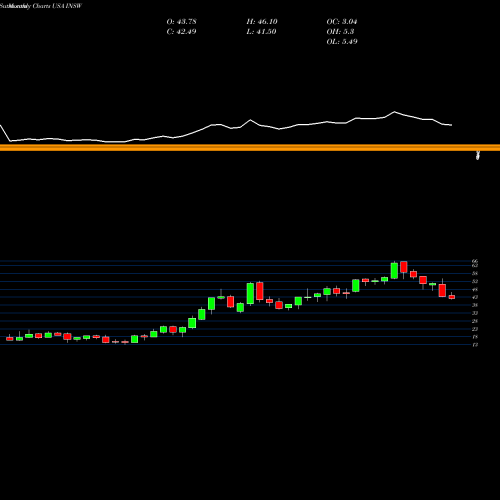The width and height of the screenshot is (500, 500).
Task: Click the 'OL: 5.49' reading
Action: coord(342,42)
